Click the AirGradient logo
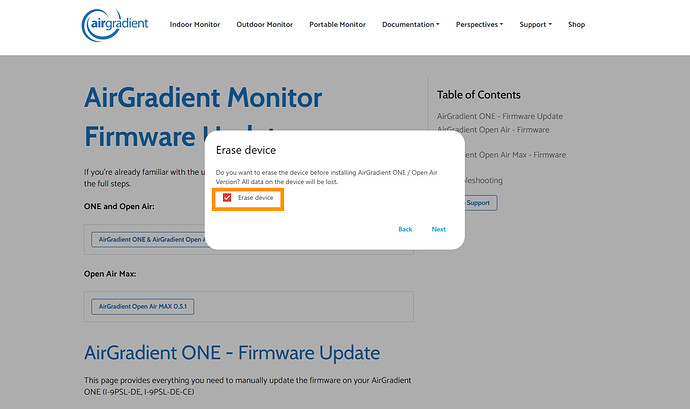Image resolution: width=690 pixels, height=409 pixels. (115, 25)
